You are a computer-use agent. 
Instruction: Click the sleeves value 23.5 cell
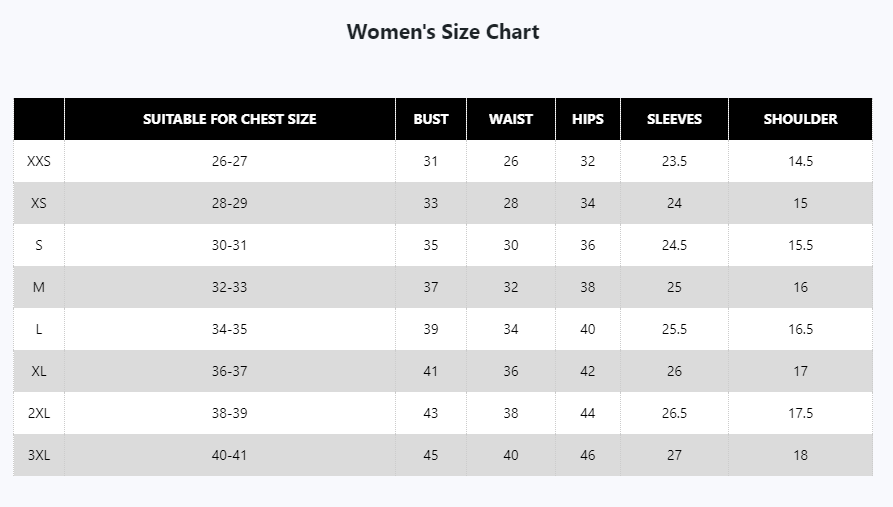coord(674,161)
